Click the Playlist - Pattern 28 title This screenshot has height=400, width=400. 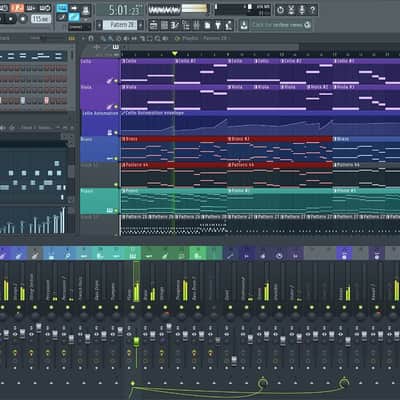[x=205, y=38]
